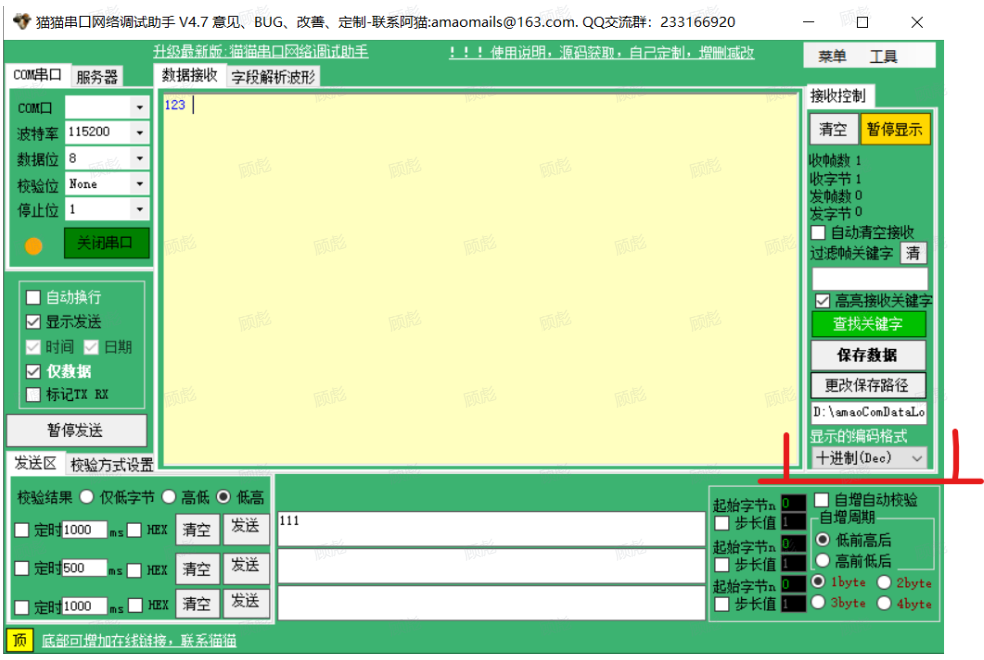
Task: Enable the 自动换行 checkbox
Action: 34,298
